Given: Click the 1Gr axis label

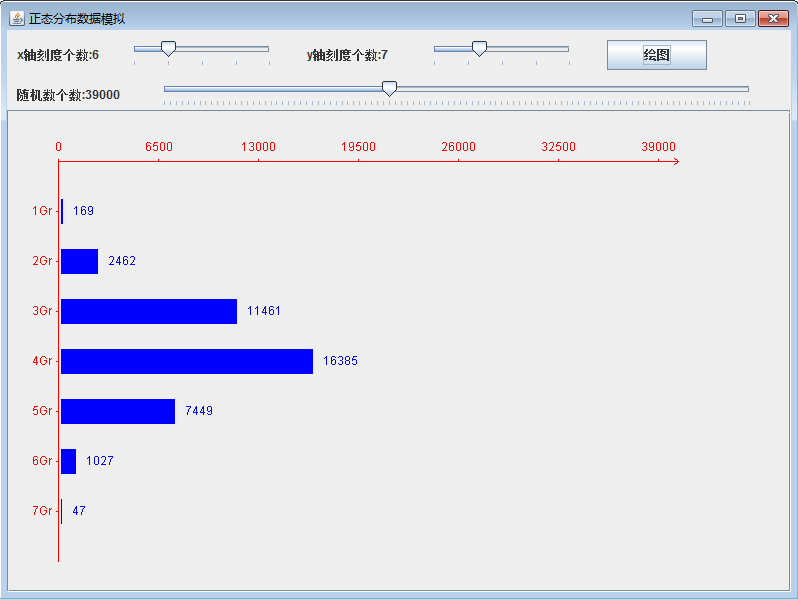Looking at the screenshot, I should (x=42, y=211).
